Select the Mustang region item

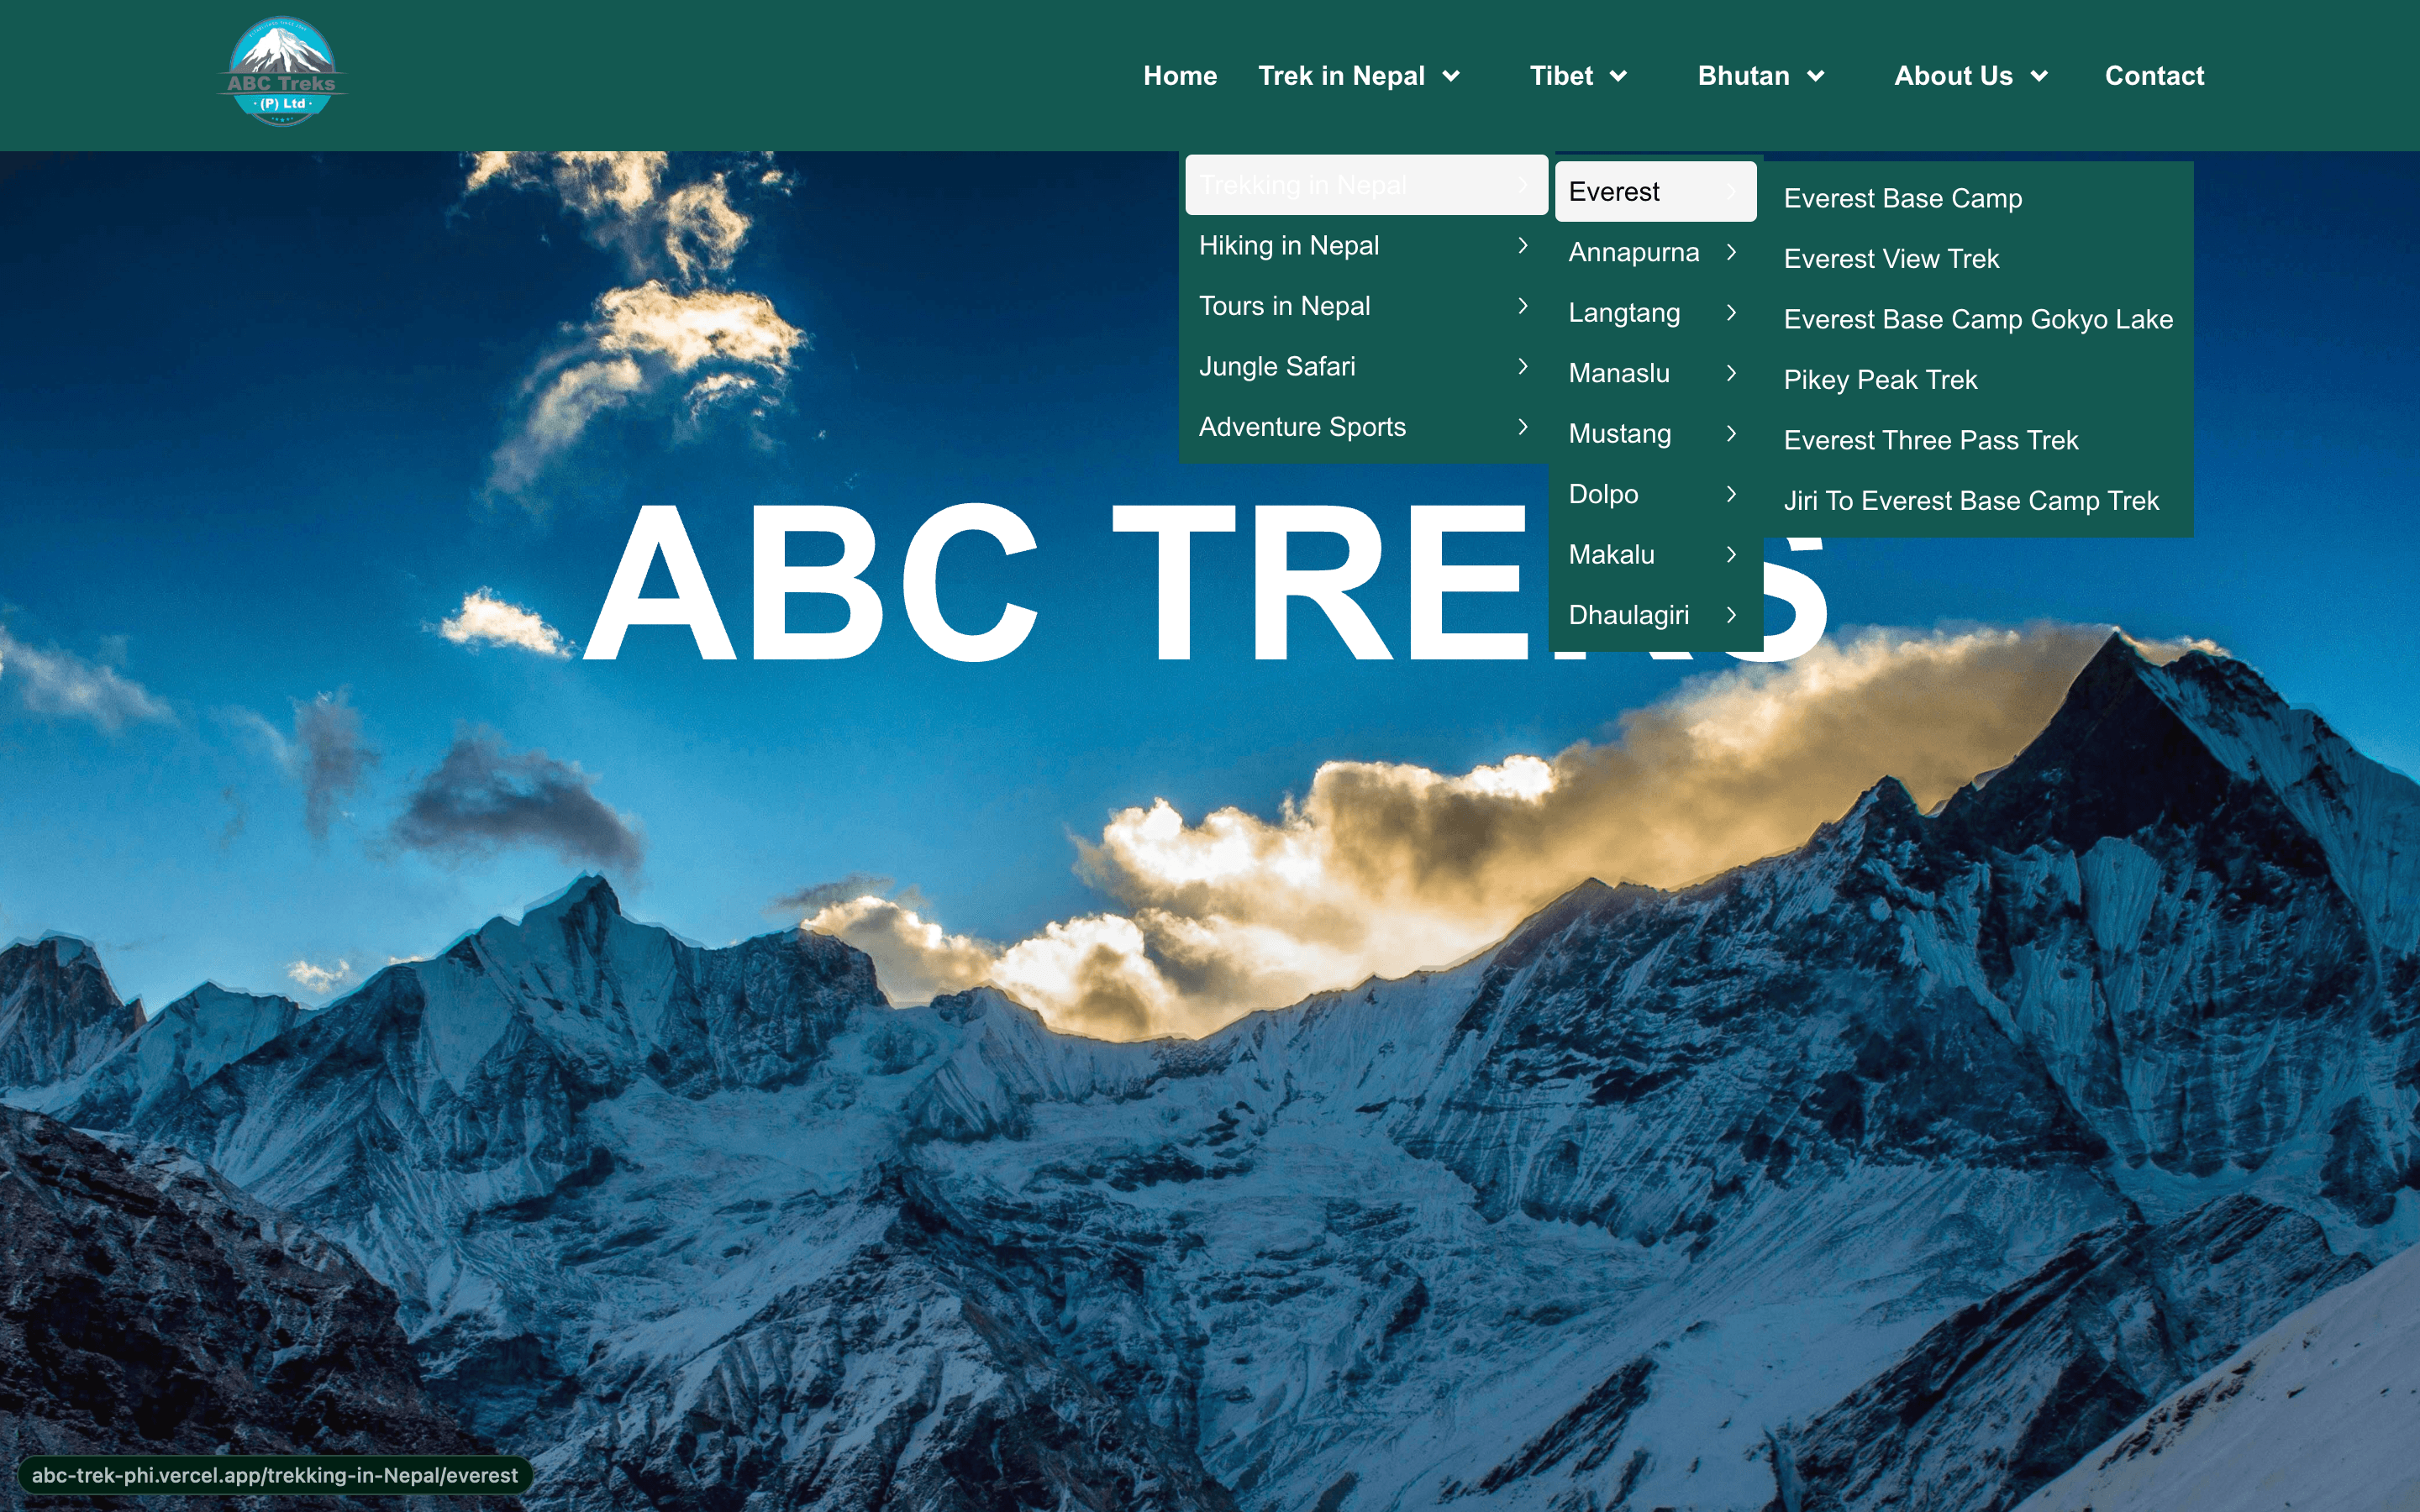tap(1655, 433)
